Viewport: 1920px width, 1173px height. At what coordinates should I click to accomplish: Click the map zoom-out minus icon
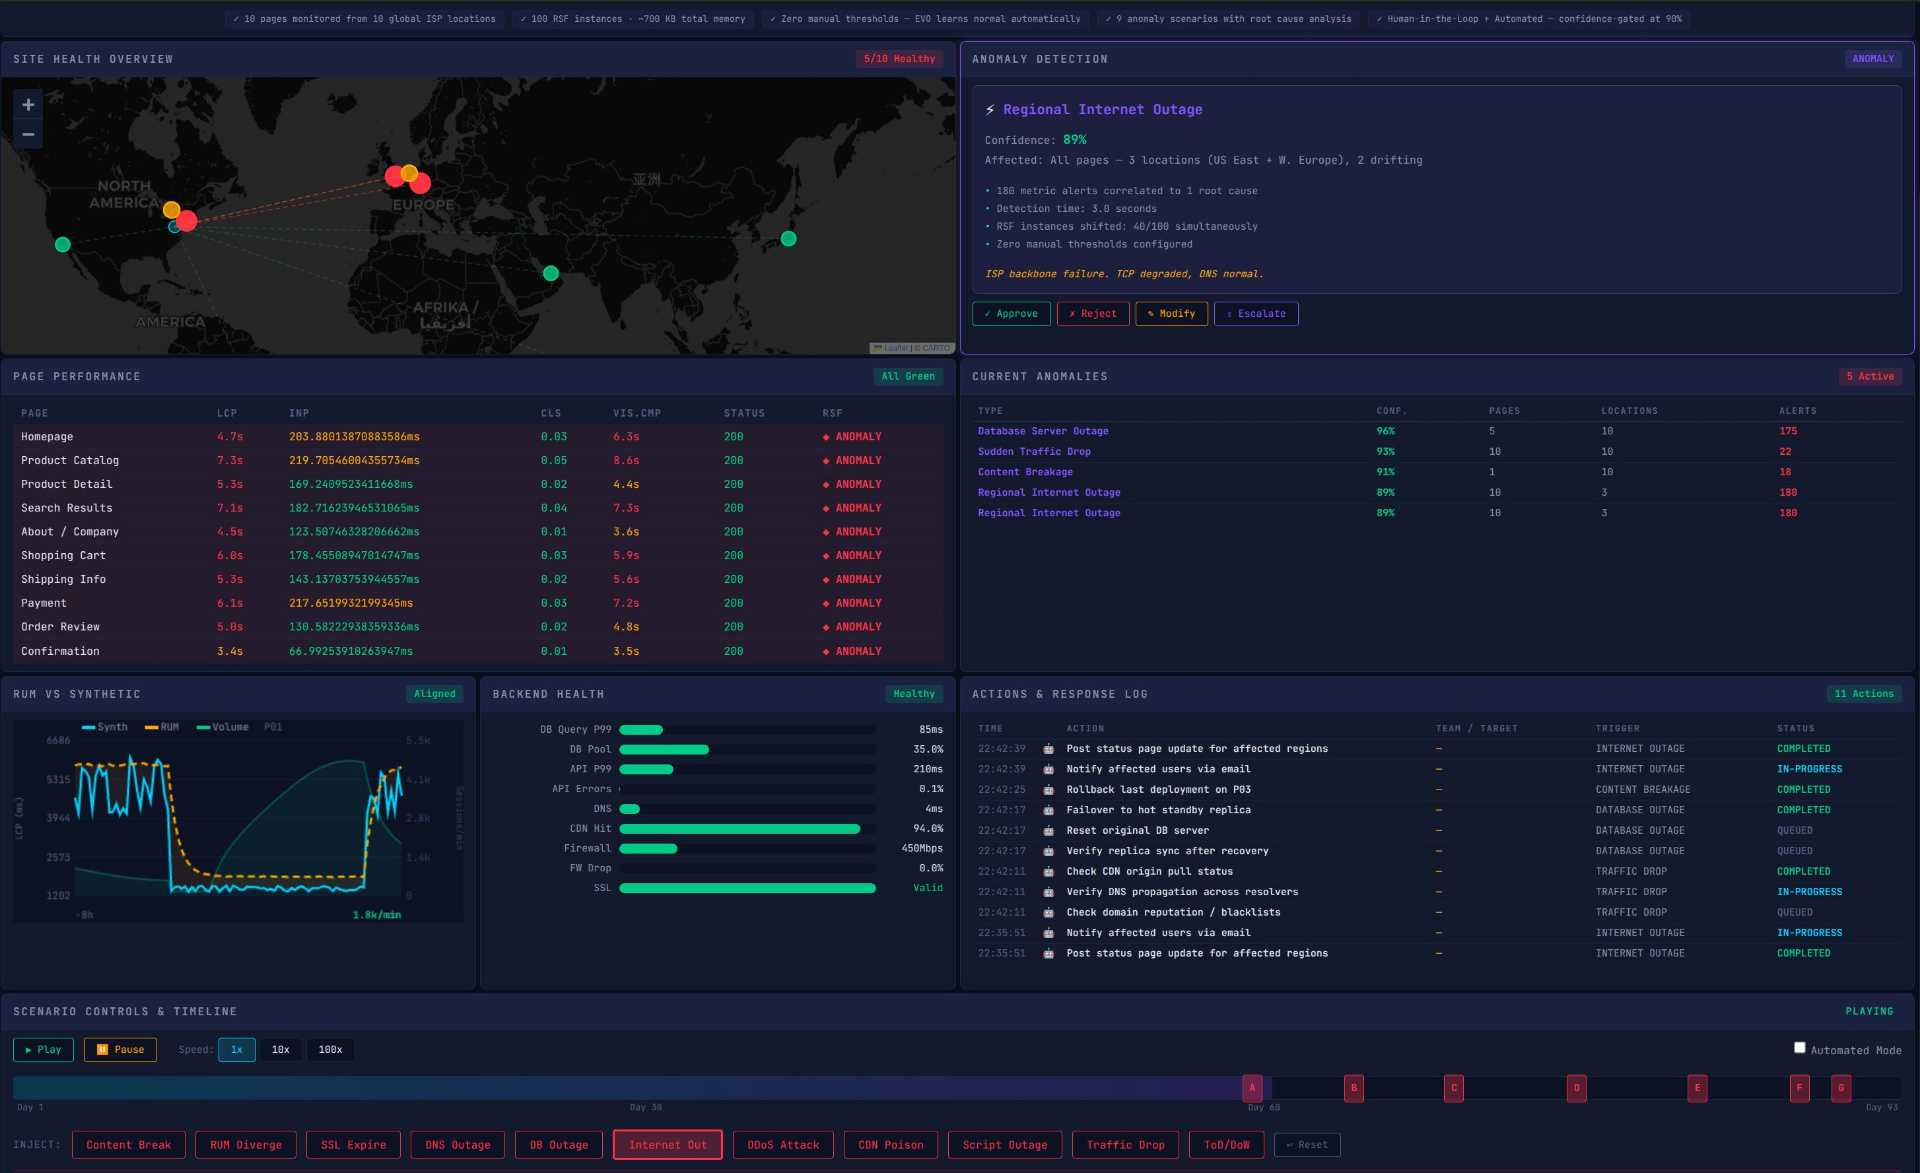(x=28, y=133)
